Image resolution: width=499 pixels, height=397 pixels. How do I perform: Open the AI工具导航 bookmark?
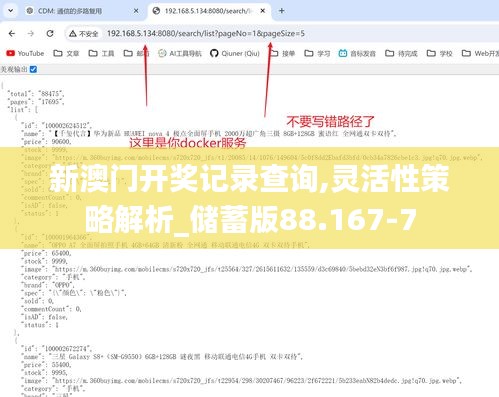pos(180,53)
